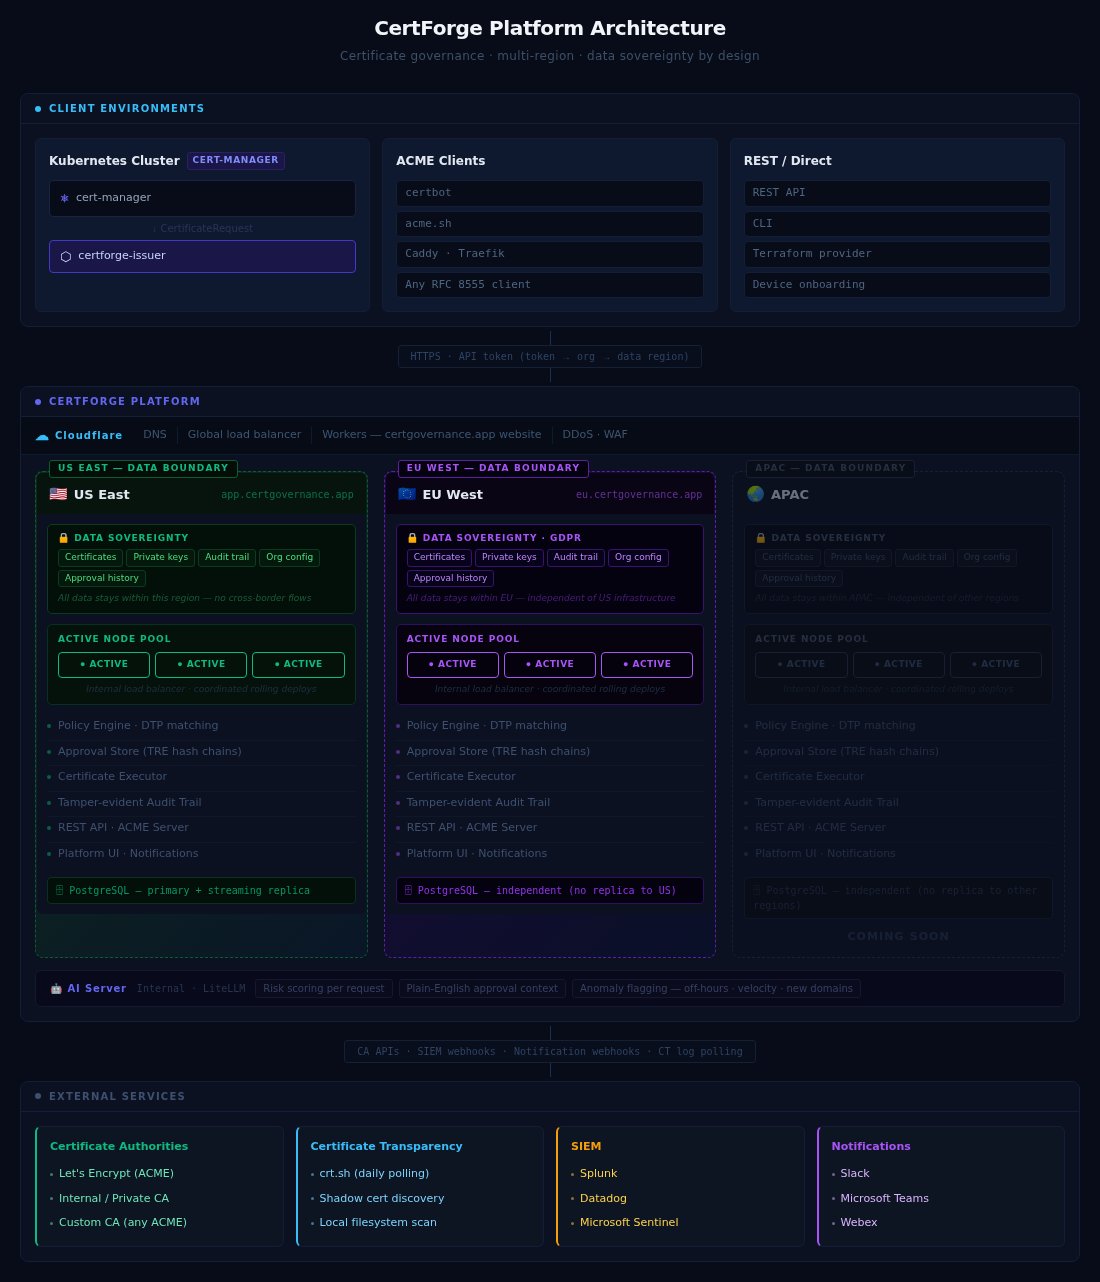Click Shadow cert discovery

point(382,1199)
